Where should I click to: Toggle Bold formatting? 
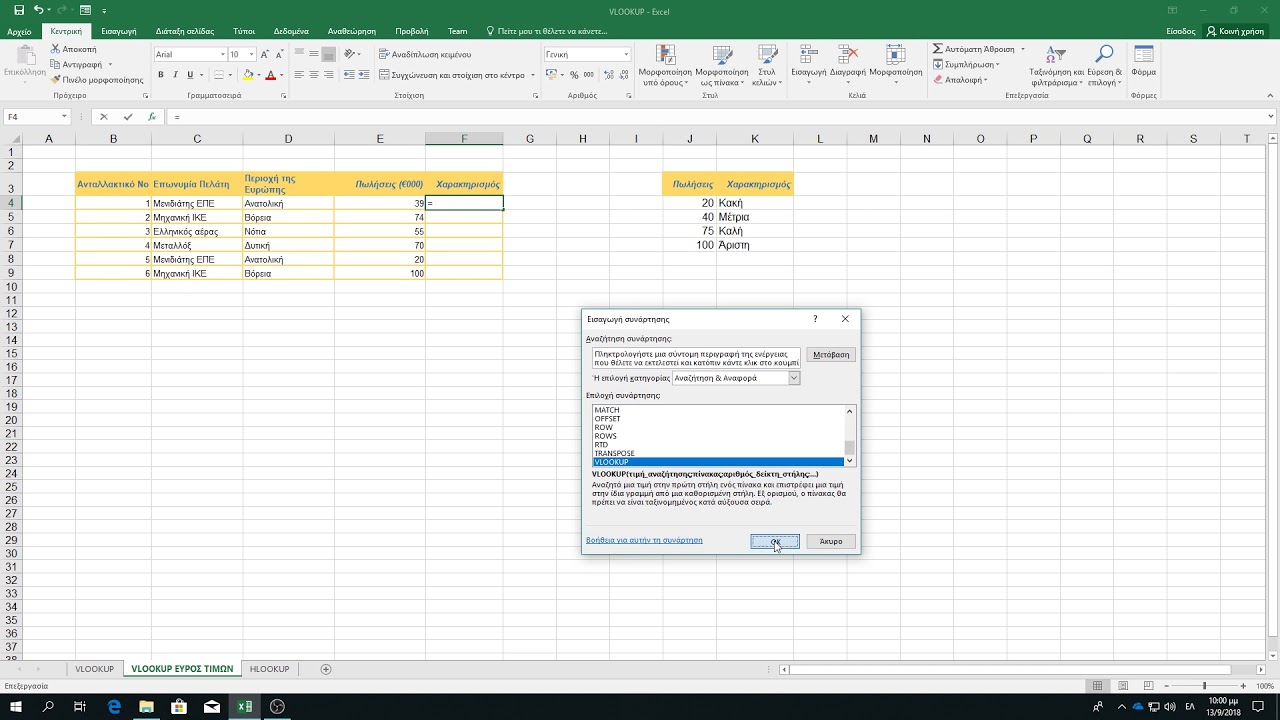(161, 75)
